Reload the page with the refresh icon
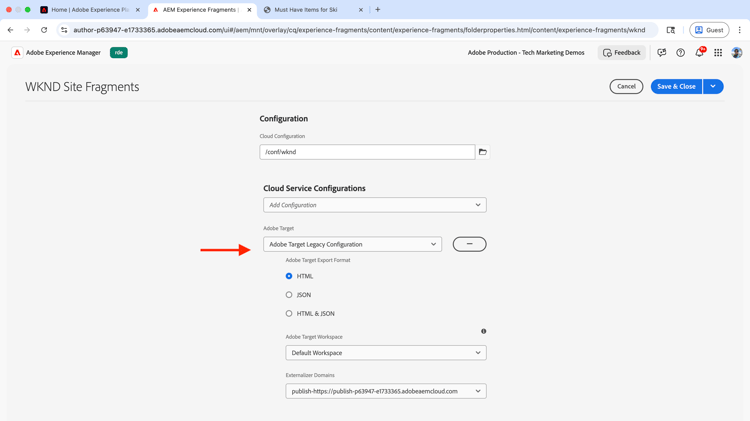The width and height of the screenshot is (750, 421). (x=44, y=30)
